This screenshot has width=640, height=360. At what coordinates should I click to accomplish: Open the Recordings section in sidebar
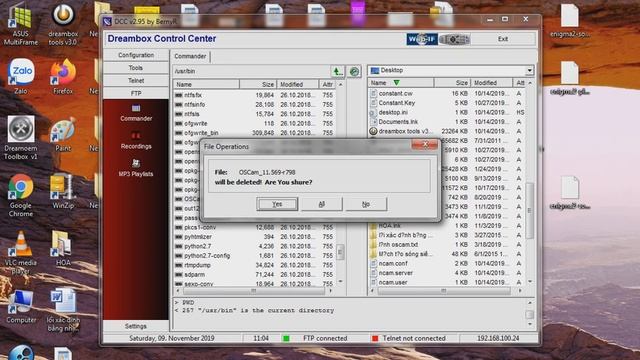[x=136, y=141]
